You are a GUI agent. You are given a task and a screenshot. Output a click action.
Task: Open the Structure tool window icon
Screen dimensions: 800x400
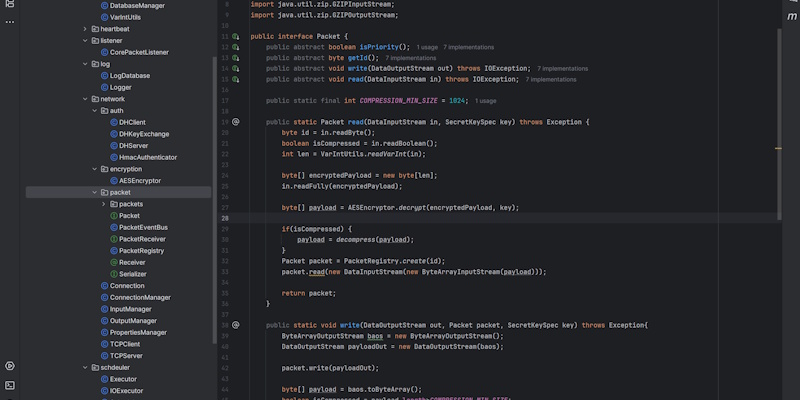click(10, 4)
